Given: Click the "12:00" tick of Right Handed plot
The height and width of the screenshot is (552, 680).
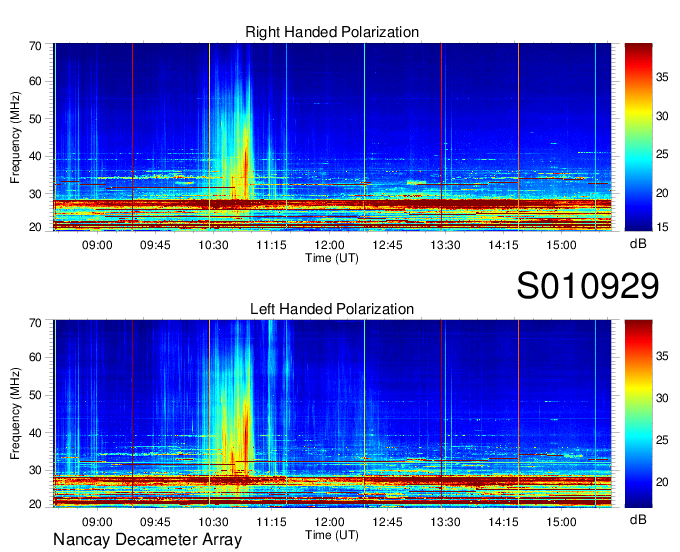Looking at the screenshot, I should [x=330, y=245].
